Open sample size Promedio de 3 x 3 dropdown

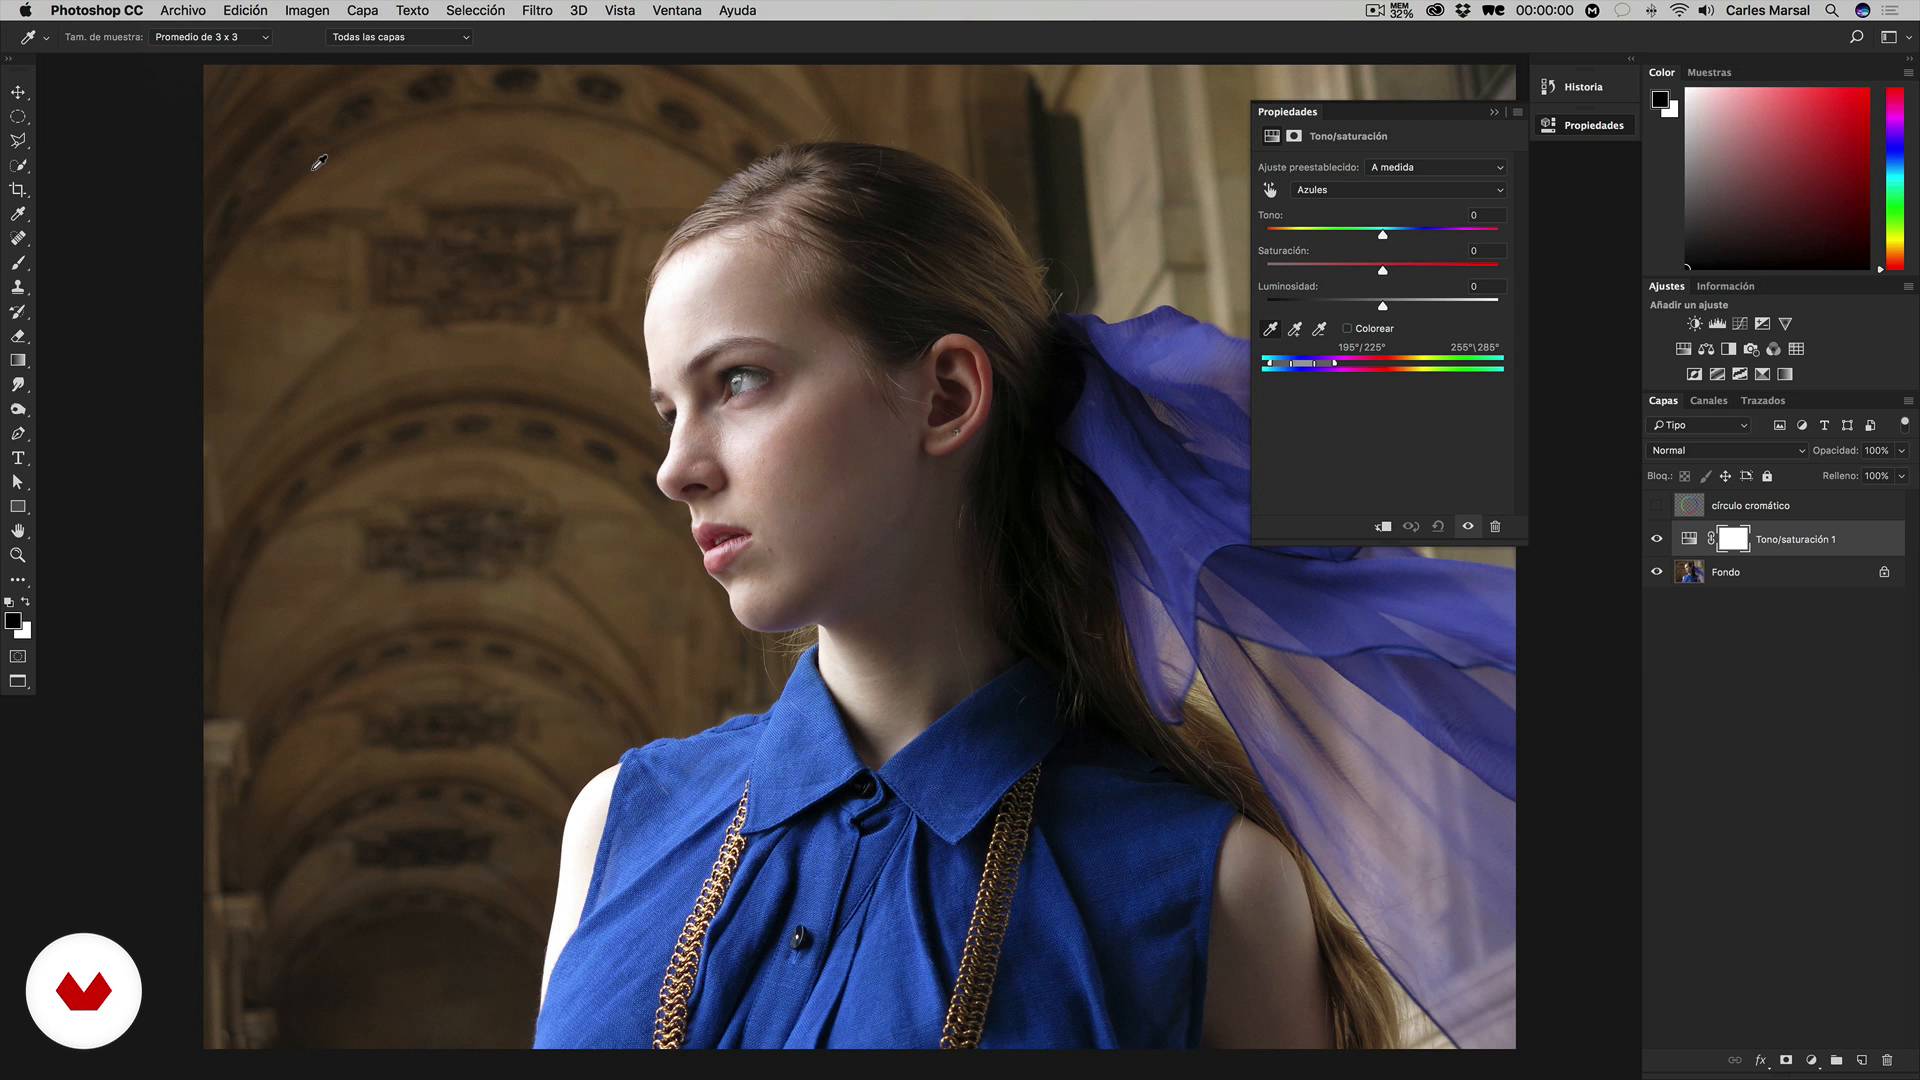(211, 37)
